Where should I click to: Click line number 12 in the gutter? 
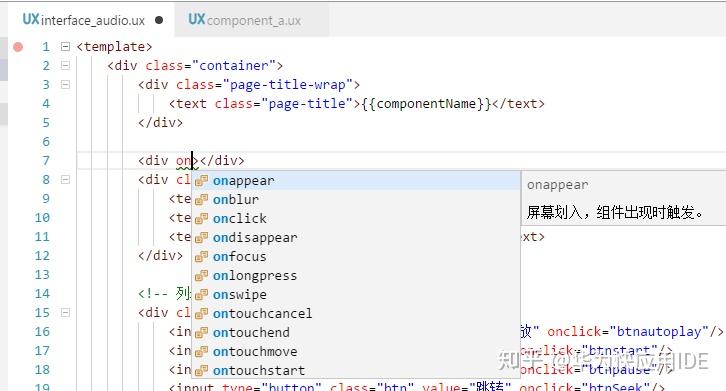pos(42,256)
